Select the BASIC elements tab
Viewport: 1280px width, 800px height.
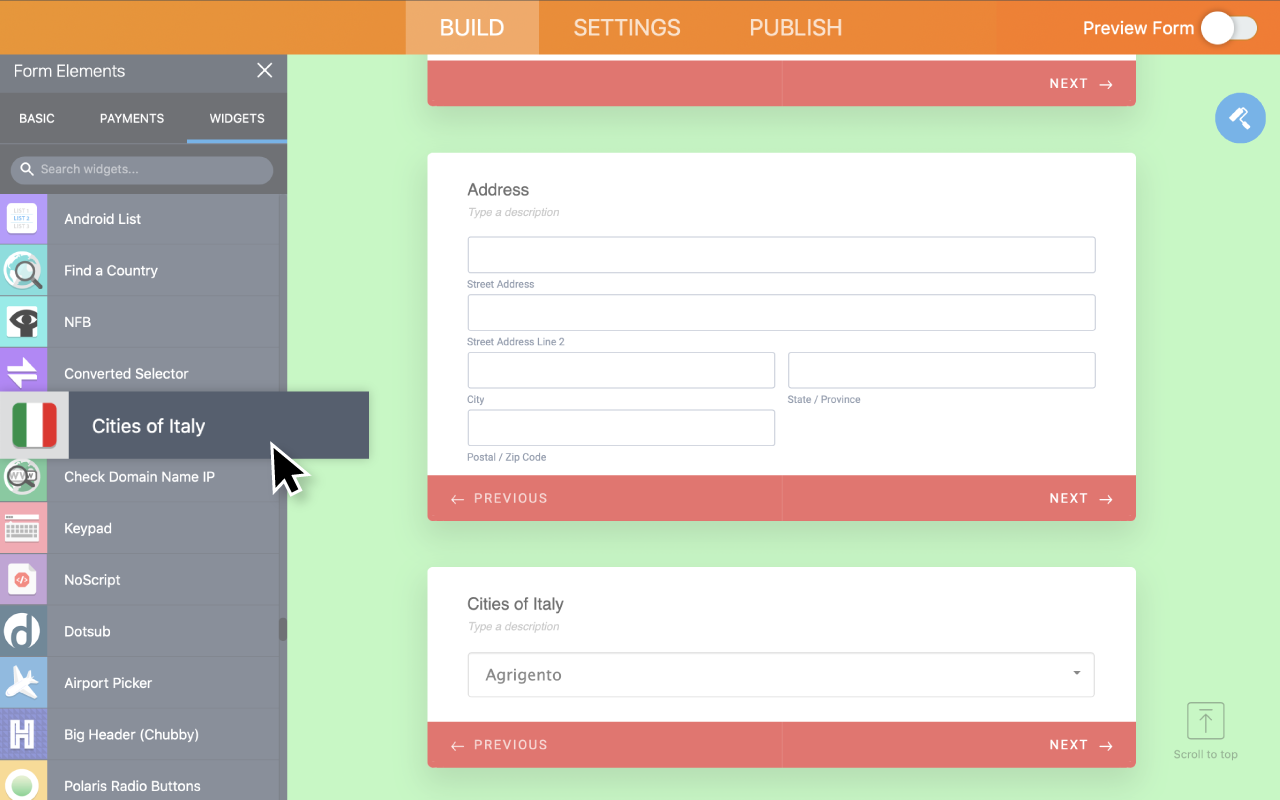pyautogui.click(x=37, y=118)
